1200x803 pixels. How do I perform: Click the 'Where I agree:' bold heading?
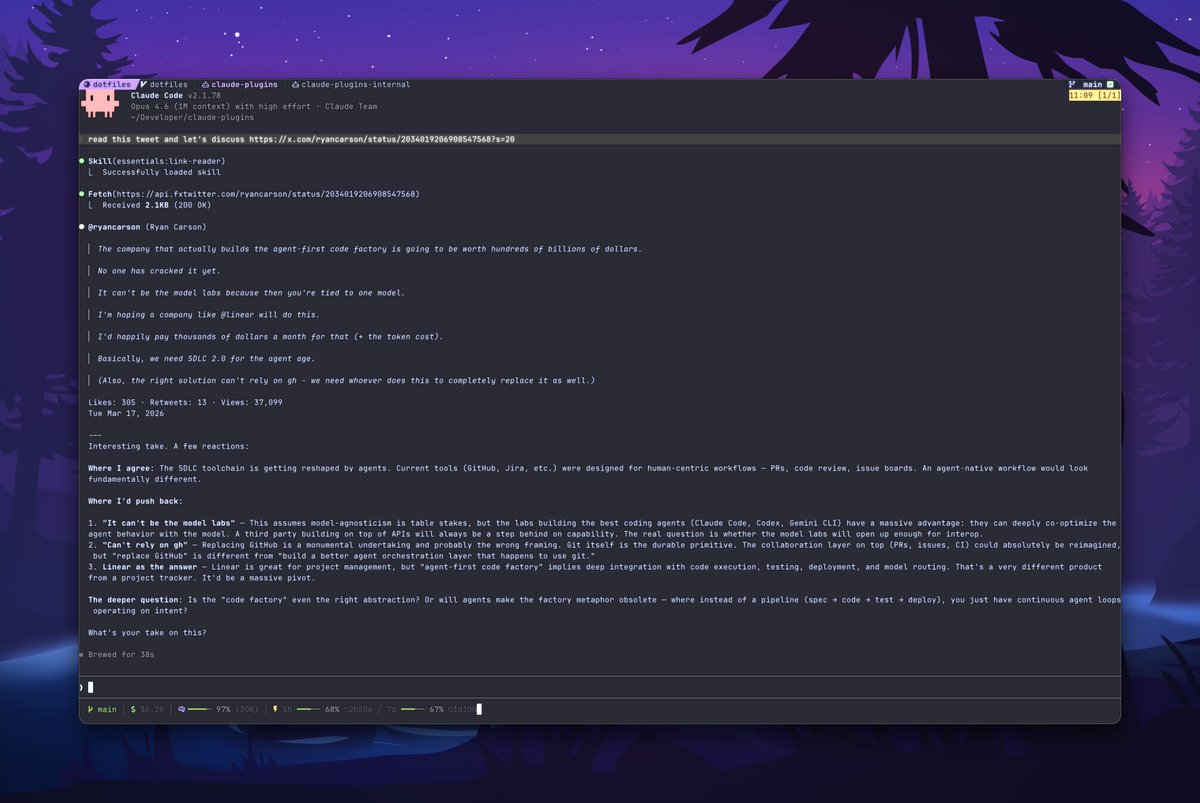point(121,468)
